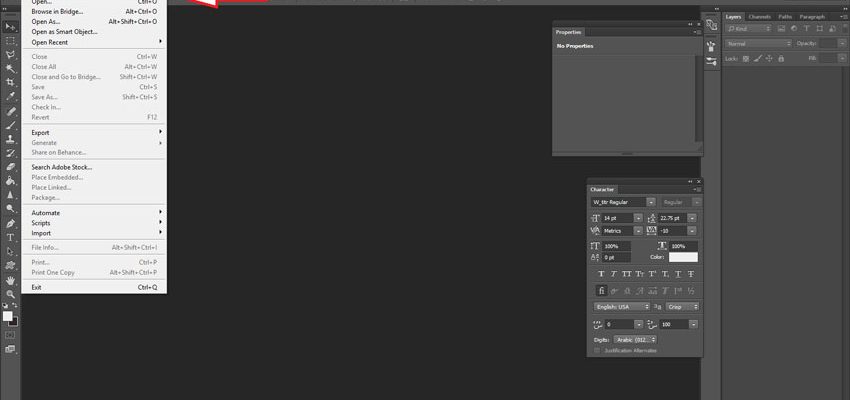
Task: Filter layers by smart objects
Action: 832,29
